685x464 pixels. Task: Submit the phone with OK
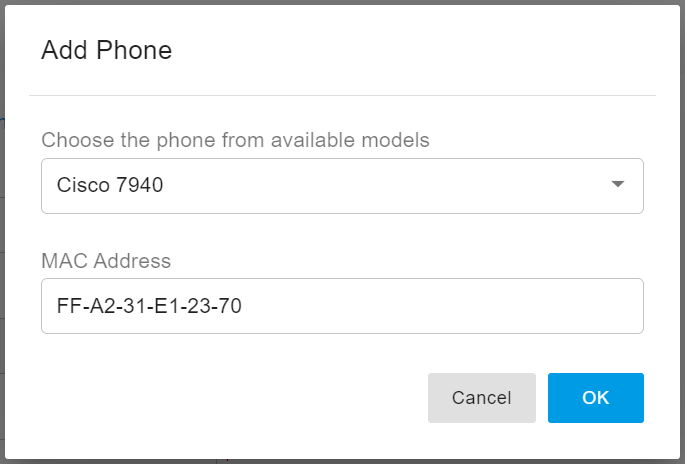point(595,398)
